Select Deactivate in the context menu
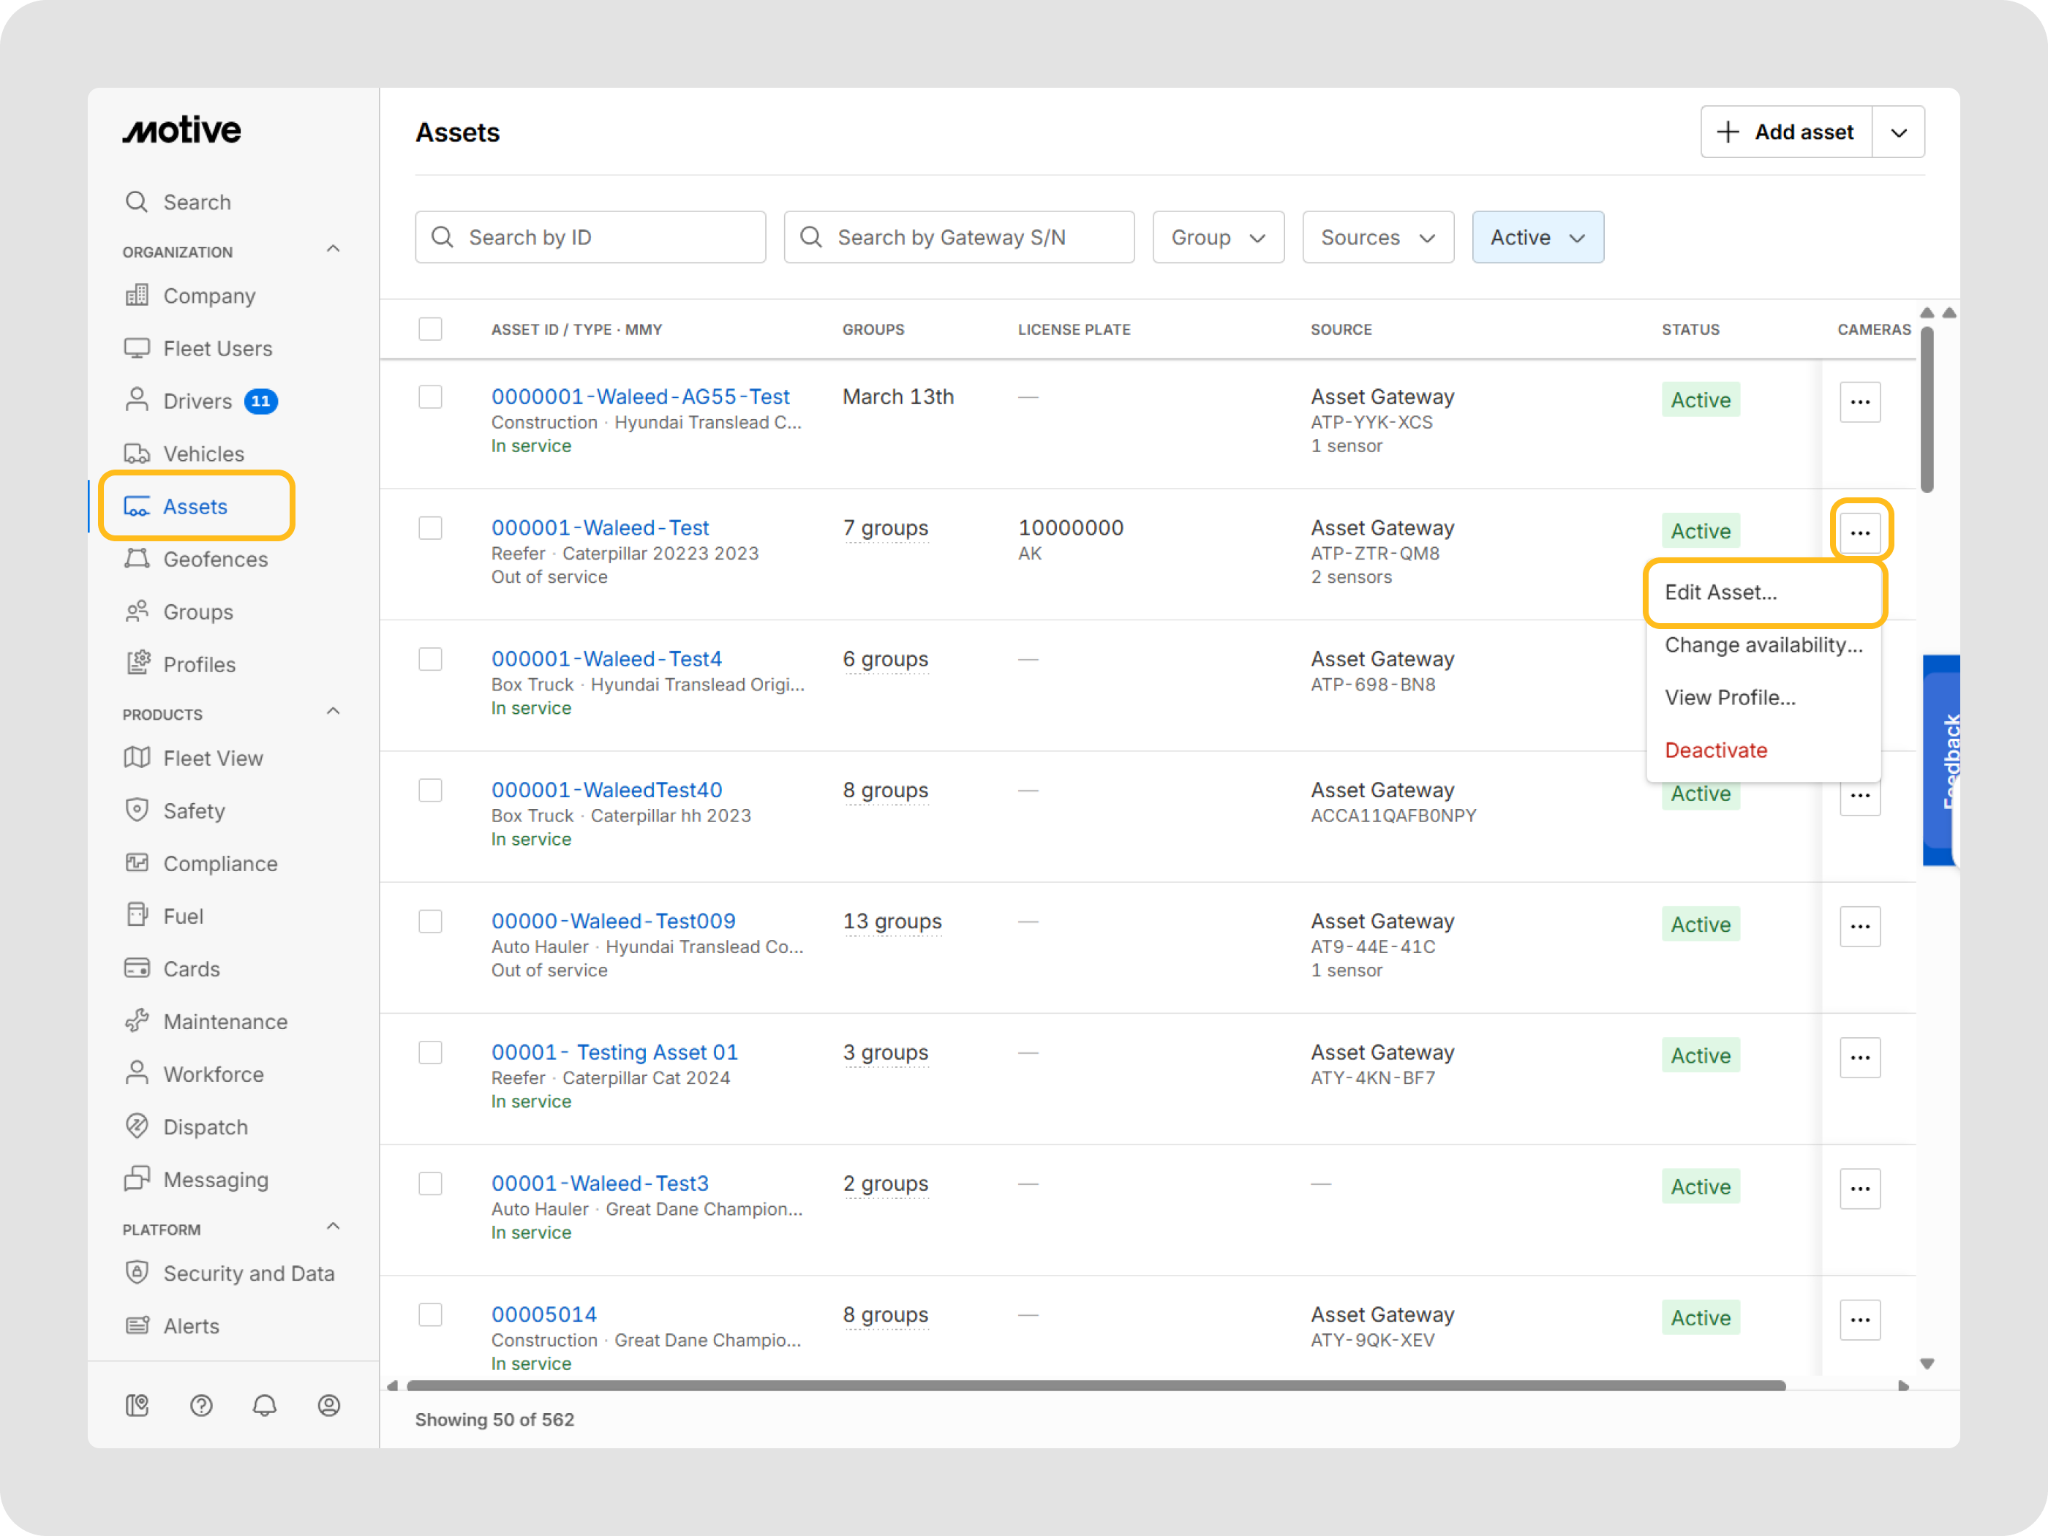2048x1536 pixels. click(1716, 750)
